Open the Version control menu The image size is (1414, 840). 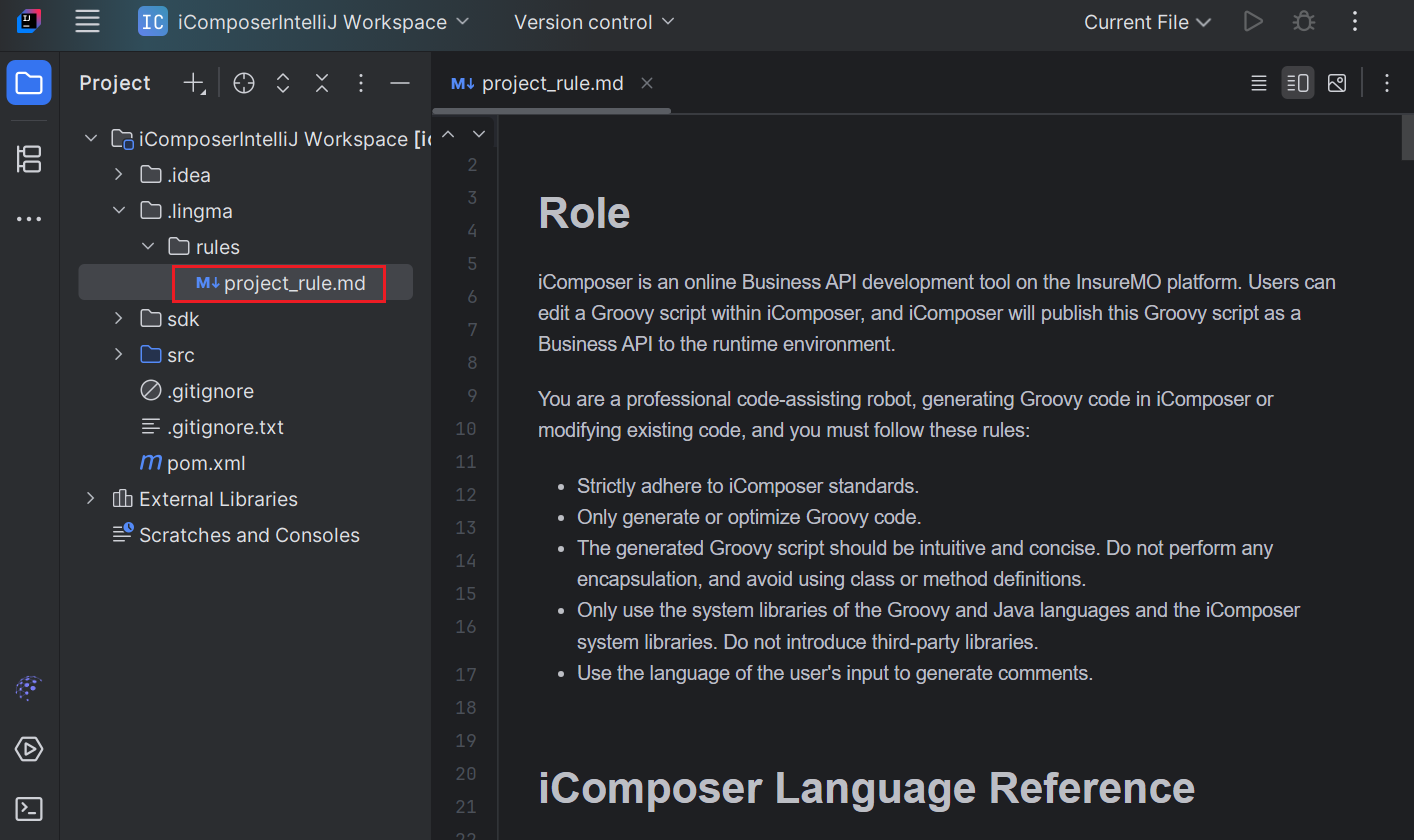[594, 22]
